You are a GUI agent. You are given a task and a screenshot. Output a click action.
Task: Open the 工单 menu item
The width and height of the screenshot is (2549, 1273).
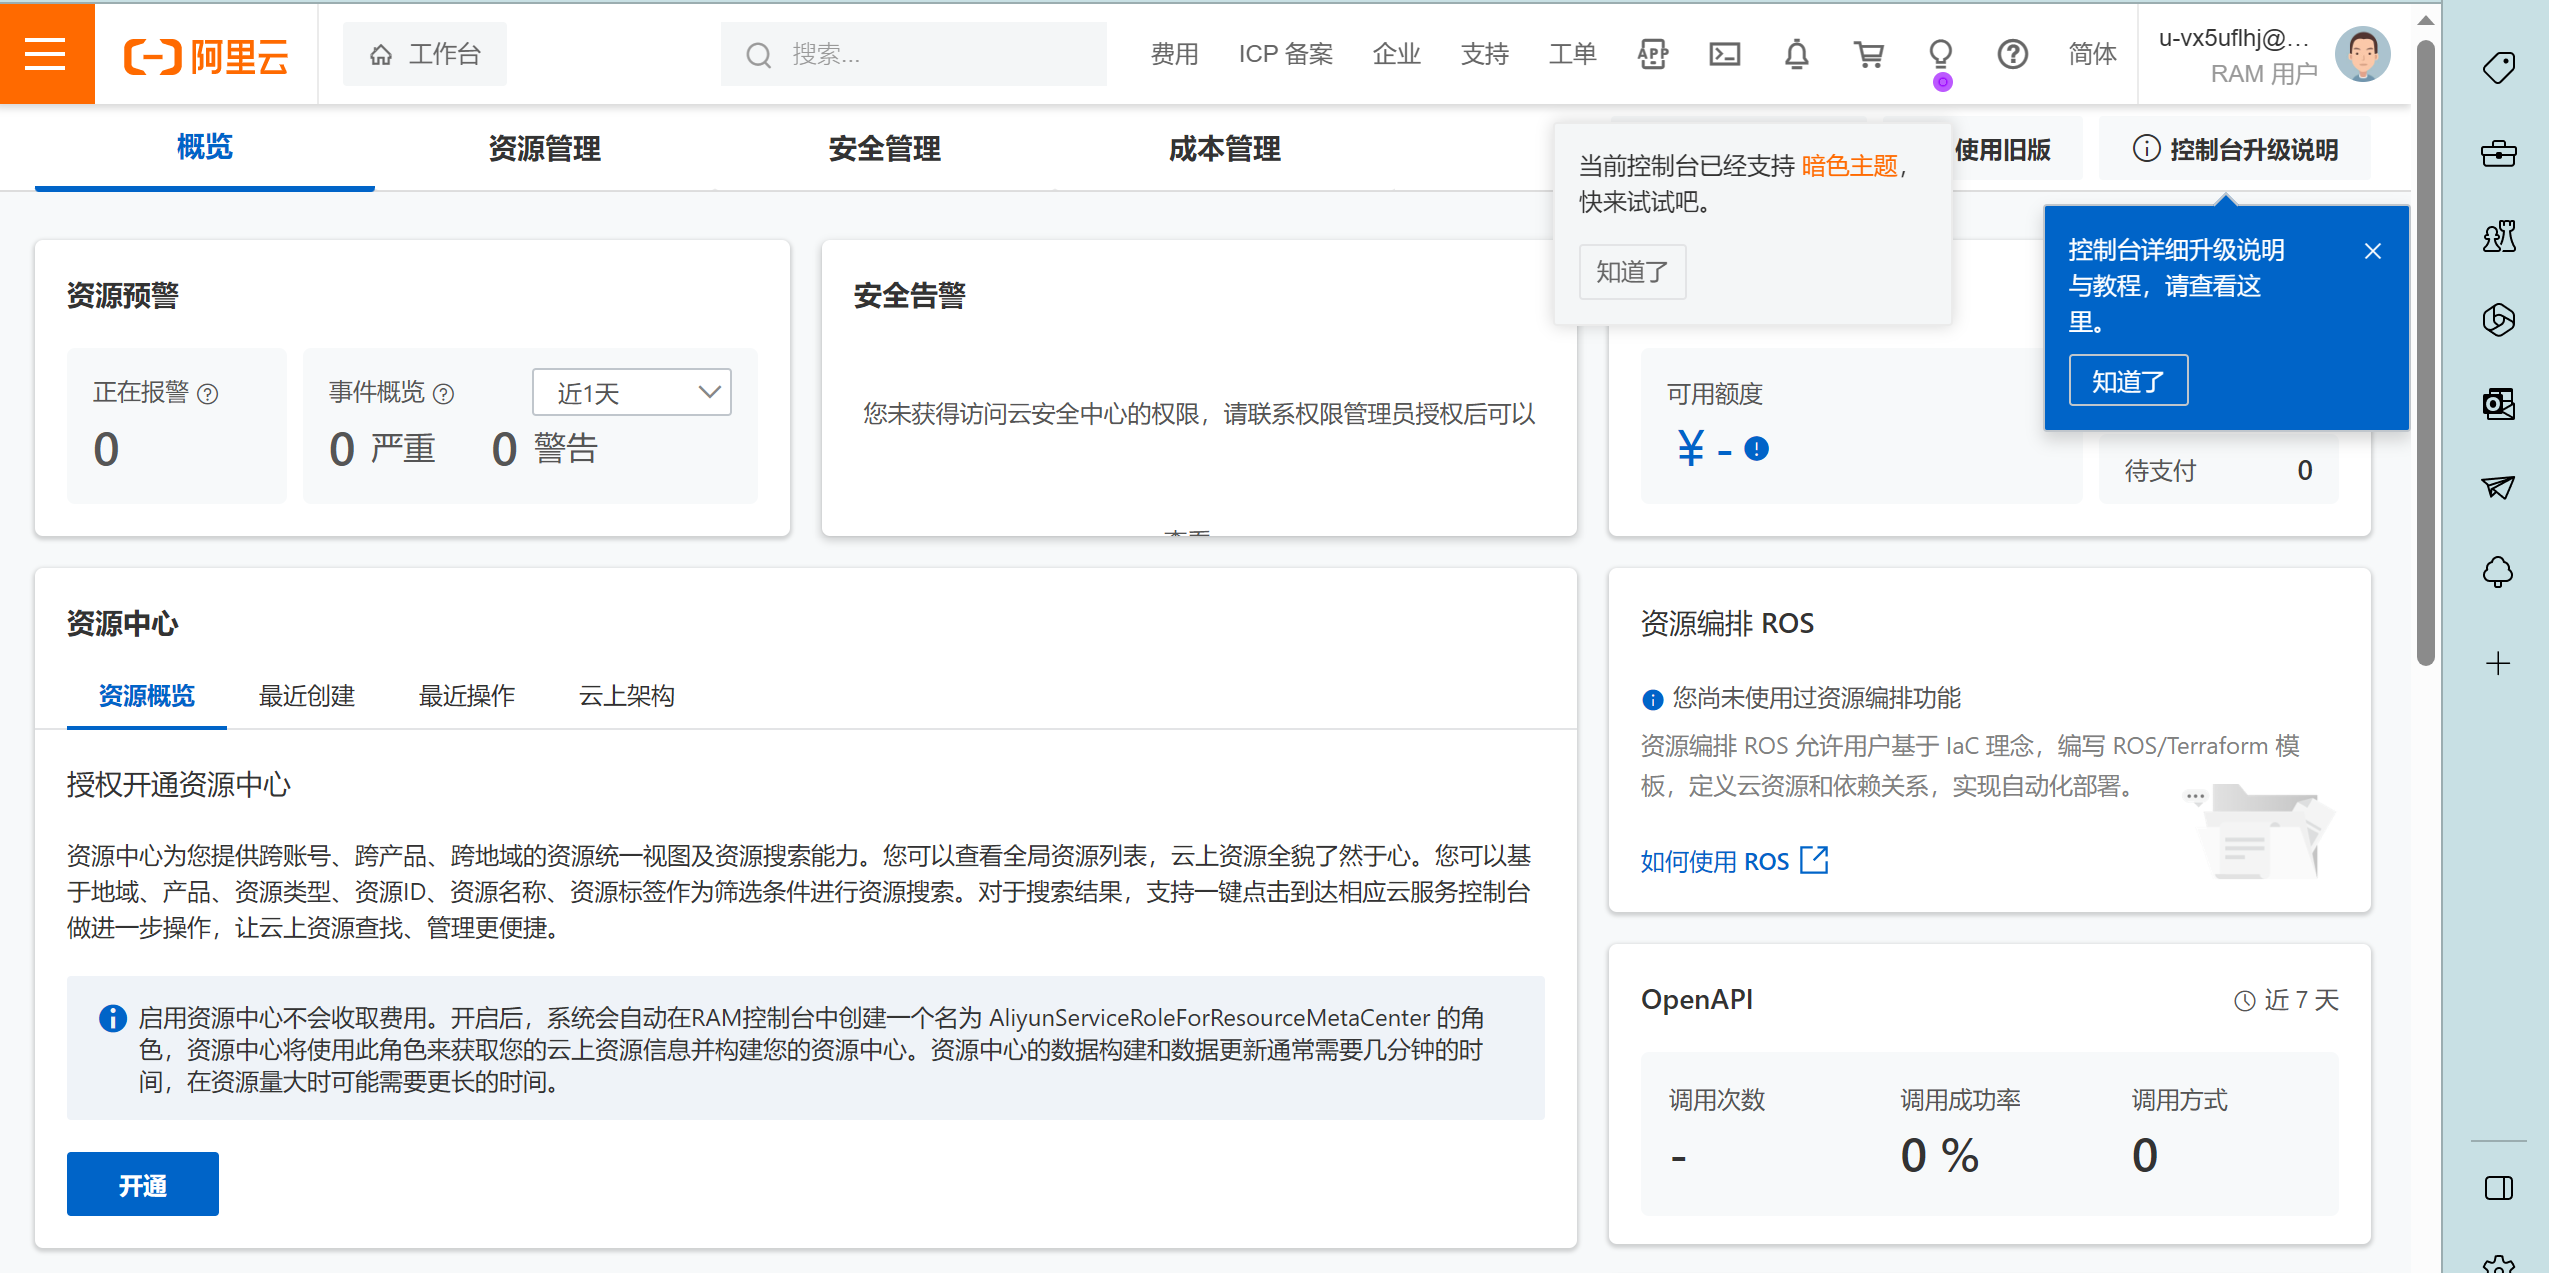click(x=1572, y=54)
